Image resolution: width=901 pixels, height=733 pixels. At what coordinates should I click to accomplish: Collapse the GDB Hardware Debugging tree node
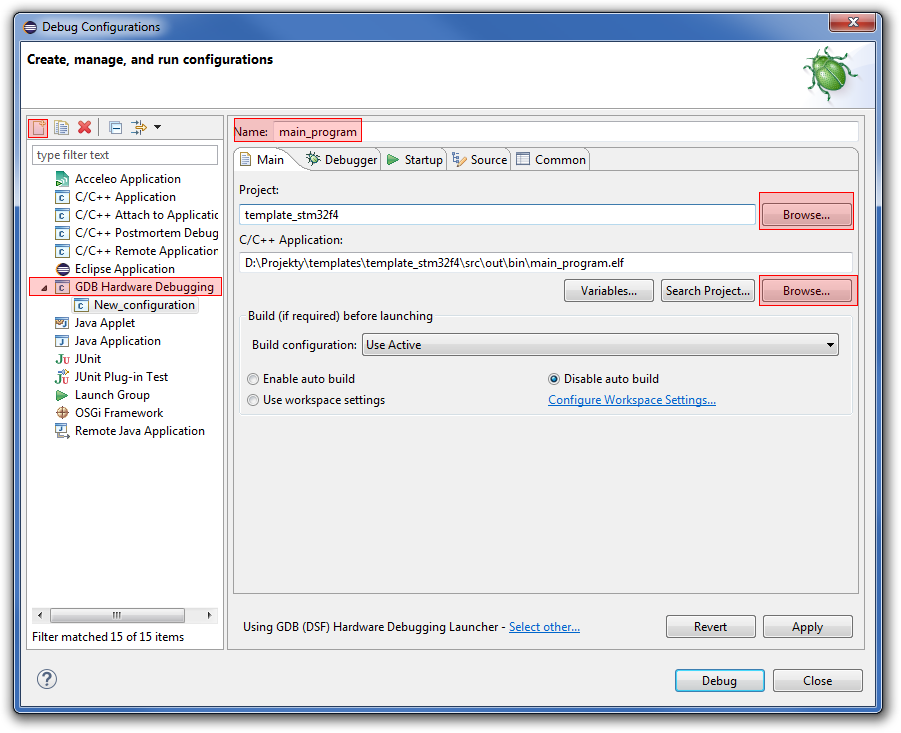pyautogui.click(x=43, y=288)
